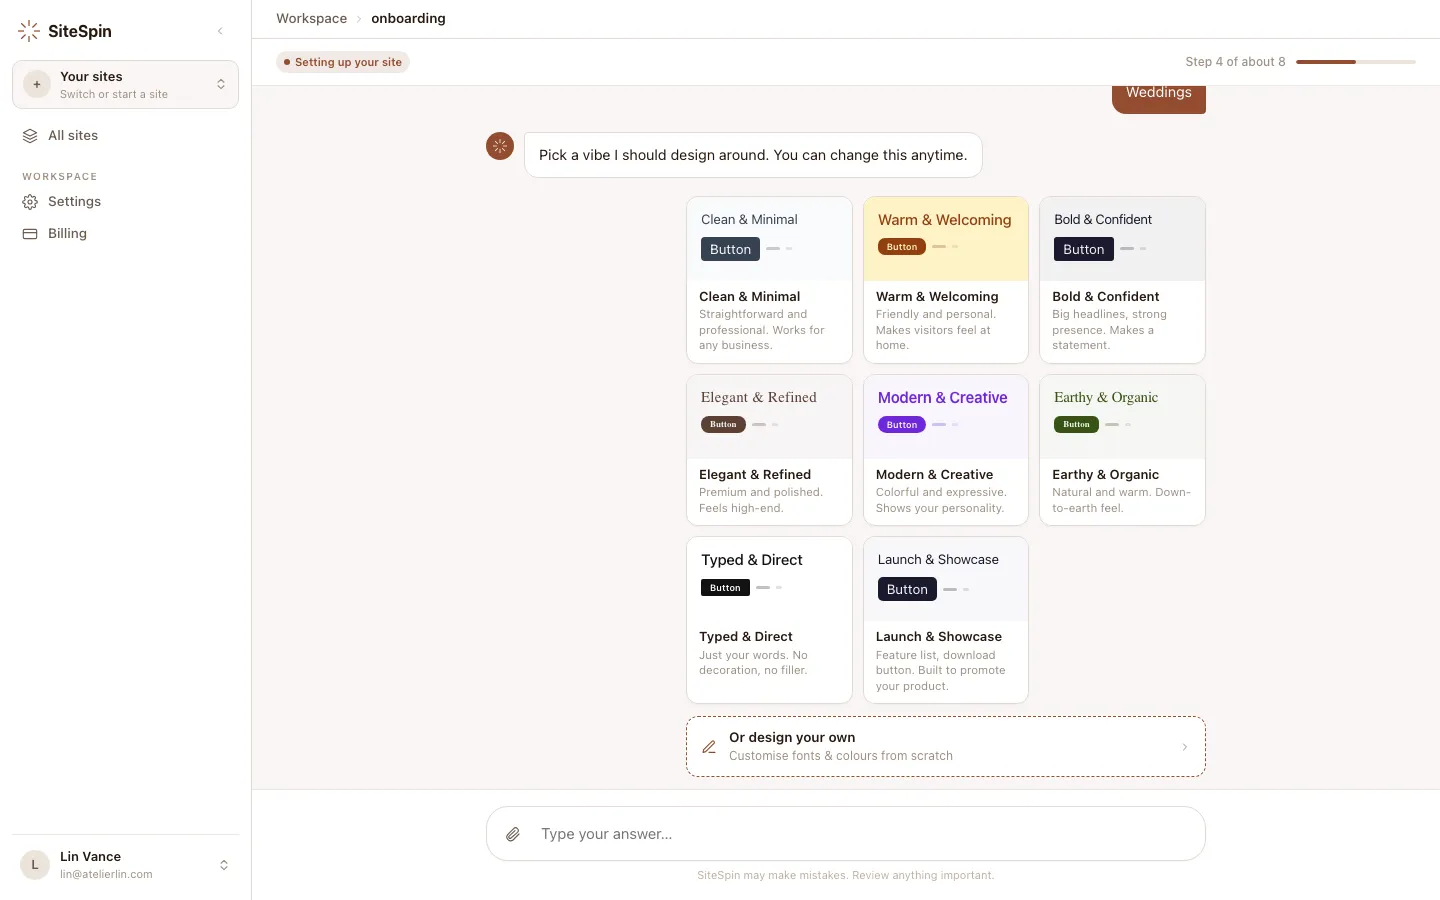Go to Settings in the workspace menu

125,202
